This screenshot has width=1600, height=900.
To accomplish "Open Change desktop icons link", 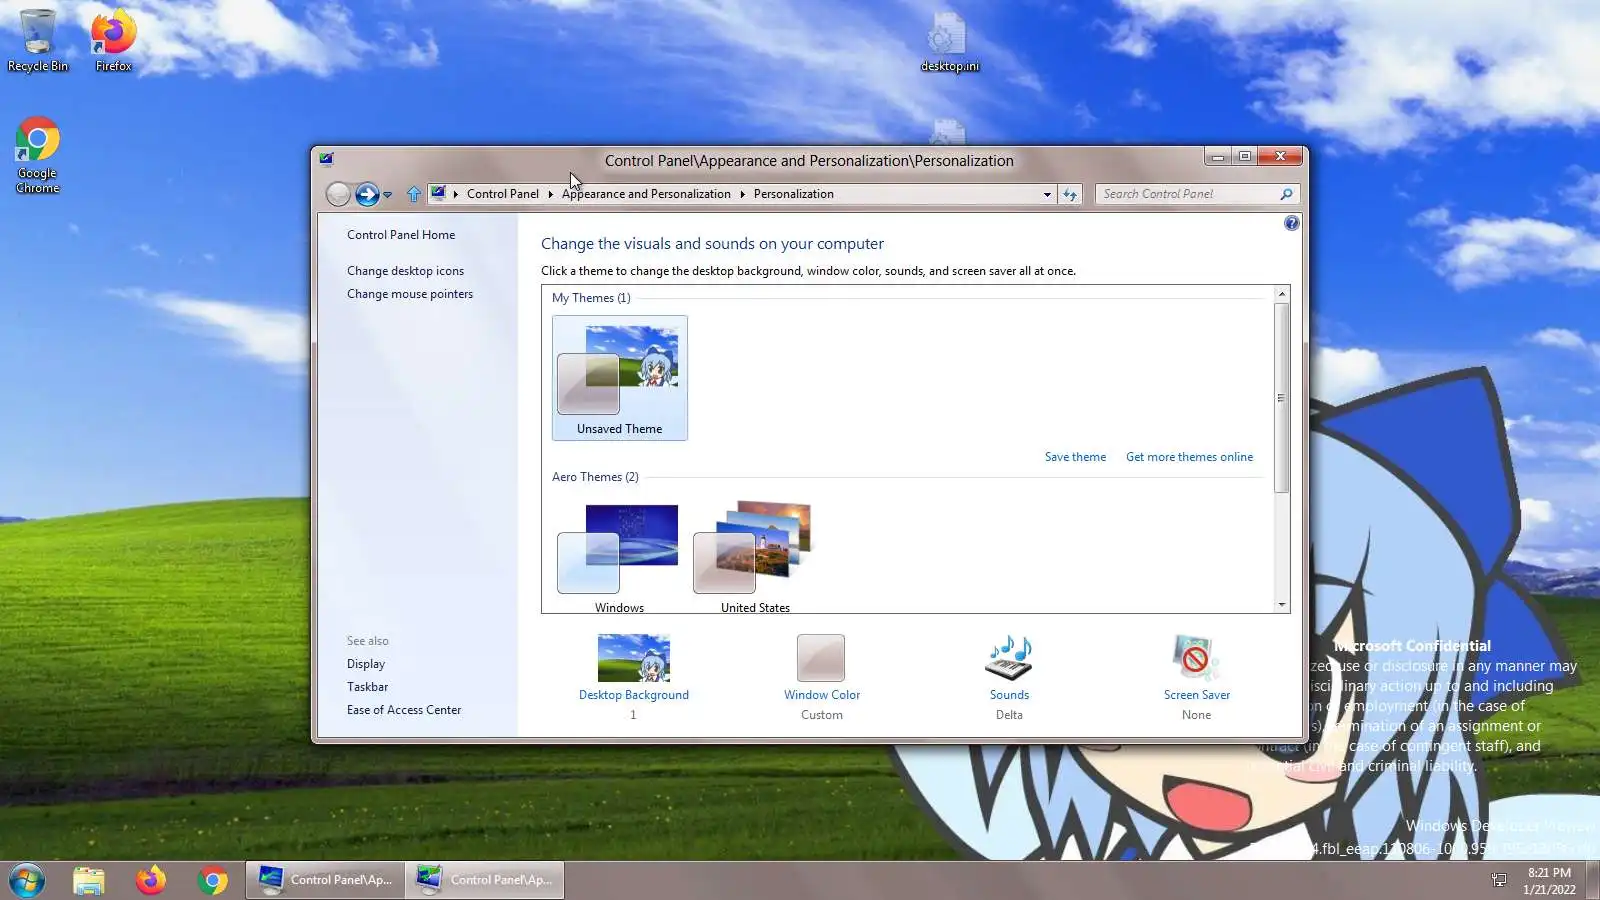I will pyautogui.click(x=405, y=271).
